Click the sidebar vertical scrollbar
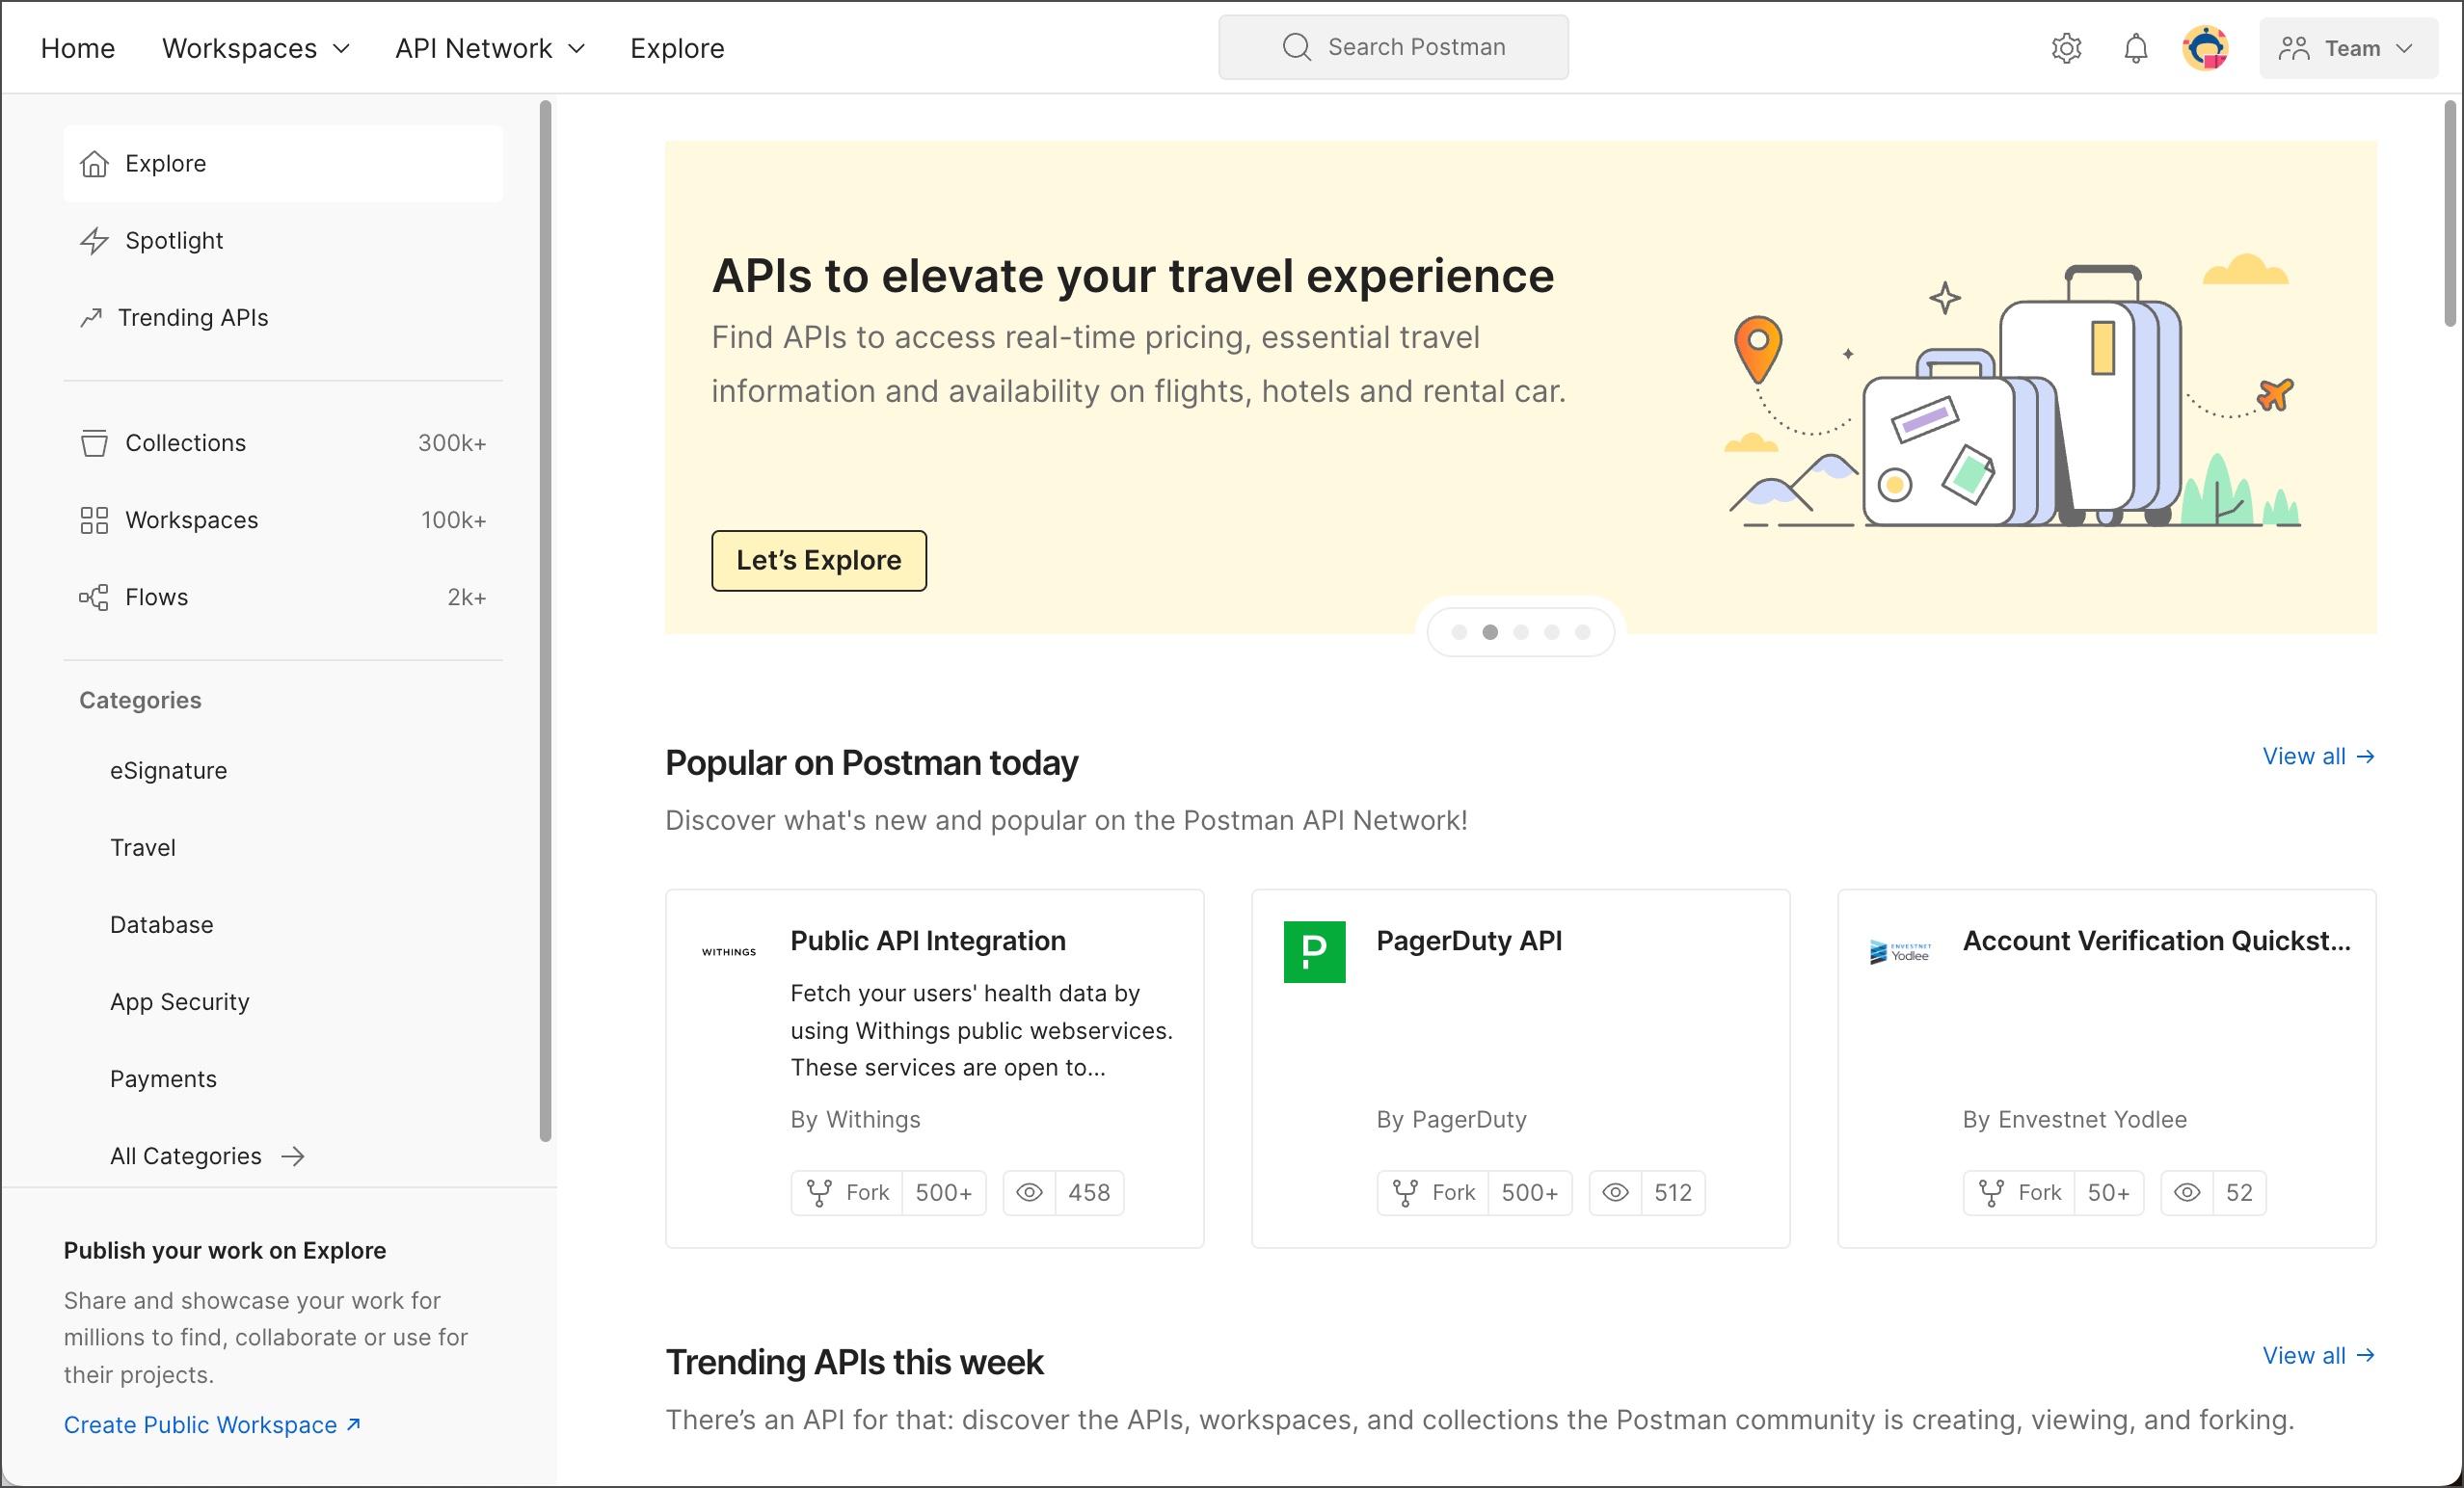Viewport: 2464px width, 1488px height. click(x=545, y=620)
